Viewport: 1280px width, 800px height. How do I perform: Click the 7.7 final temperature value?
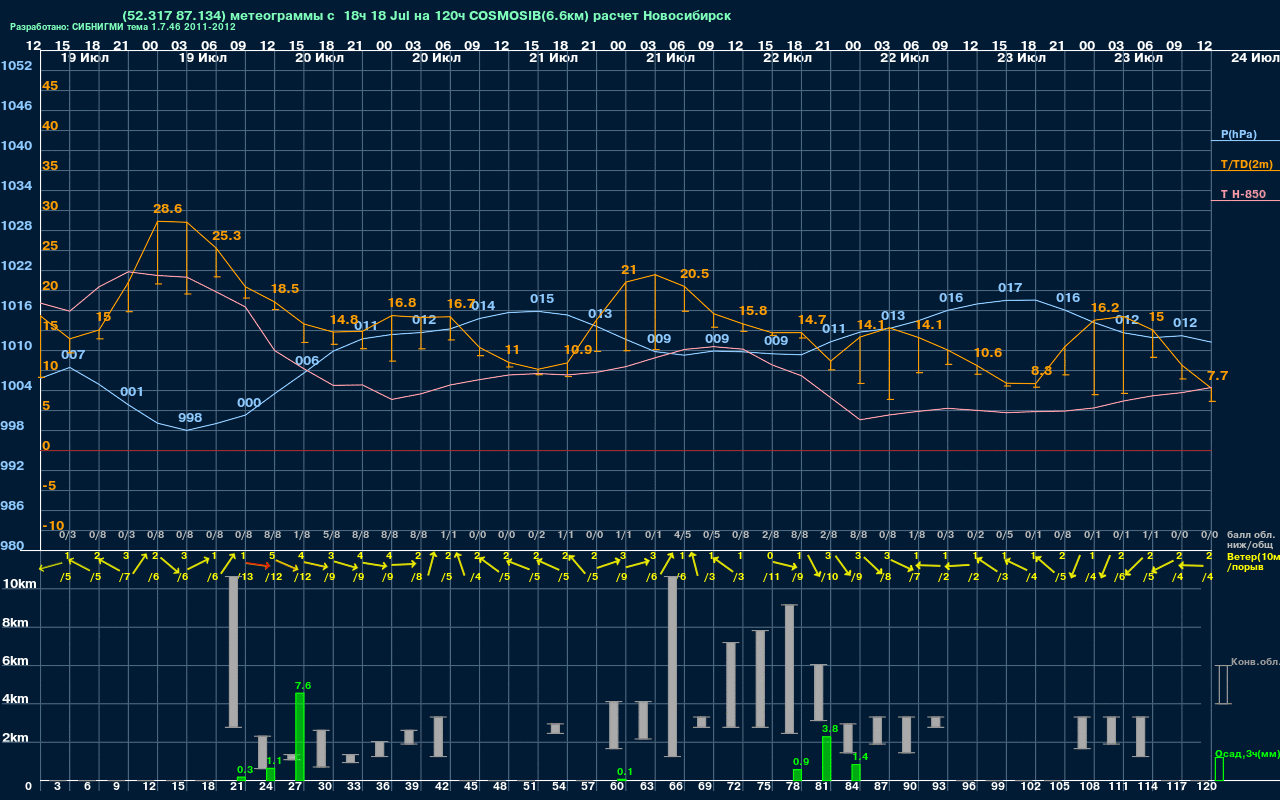[1218, 376]
